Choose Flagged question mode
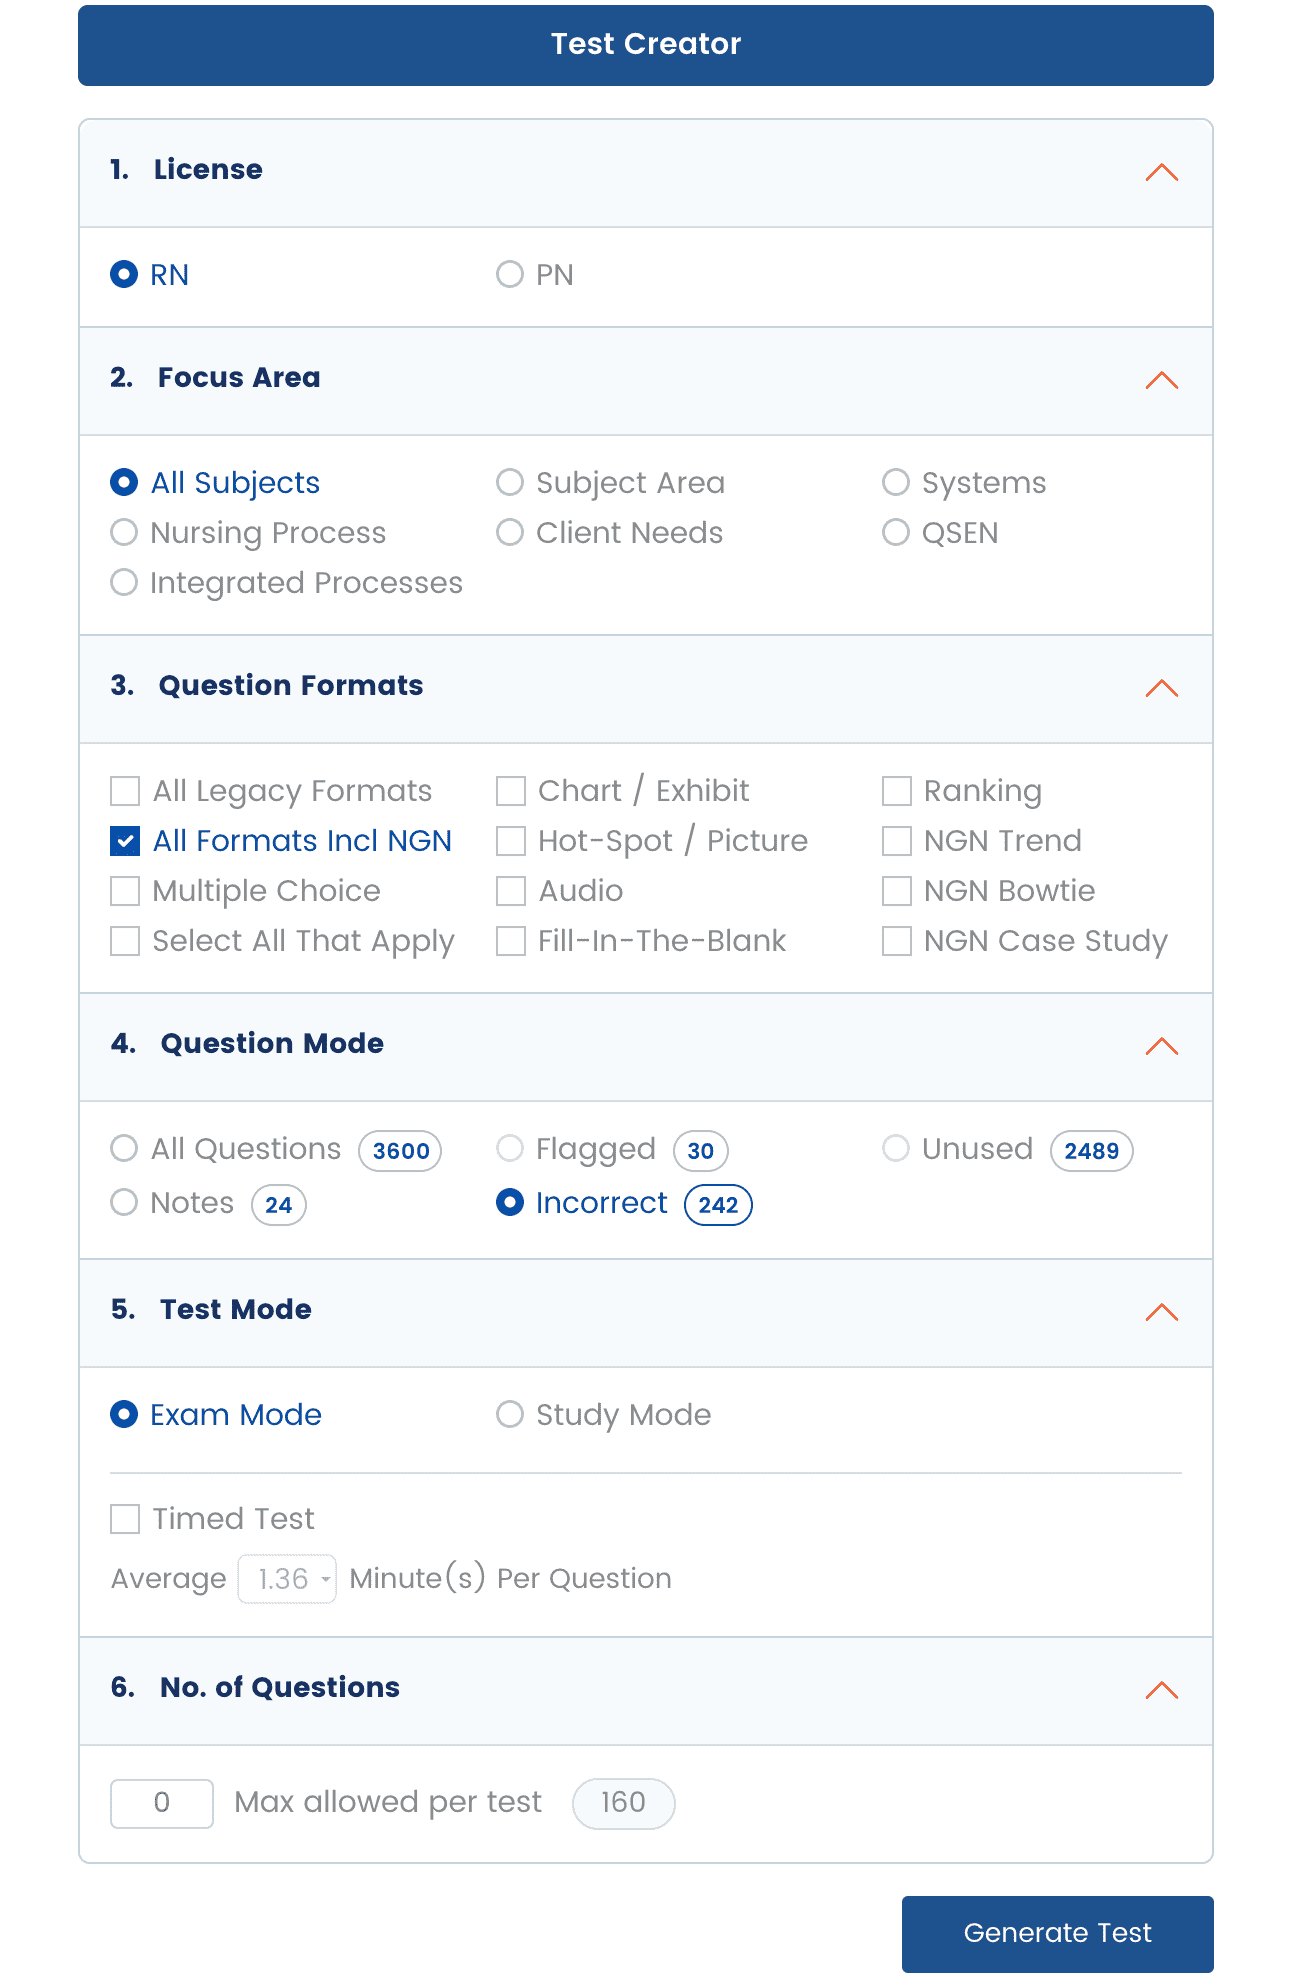Screen dimensions: 1289x1980 [x=510, y=1148]
